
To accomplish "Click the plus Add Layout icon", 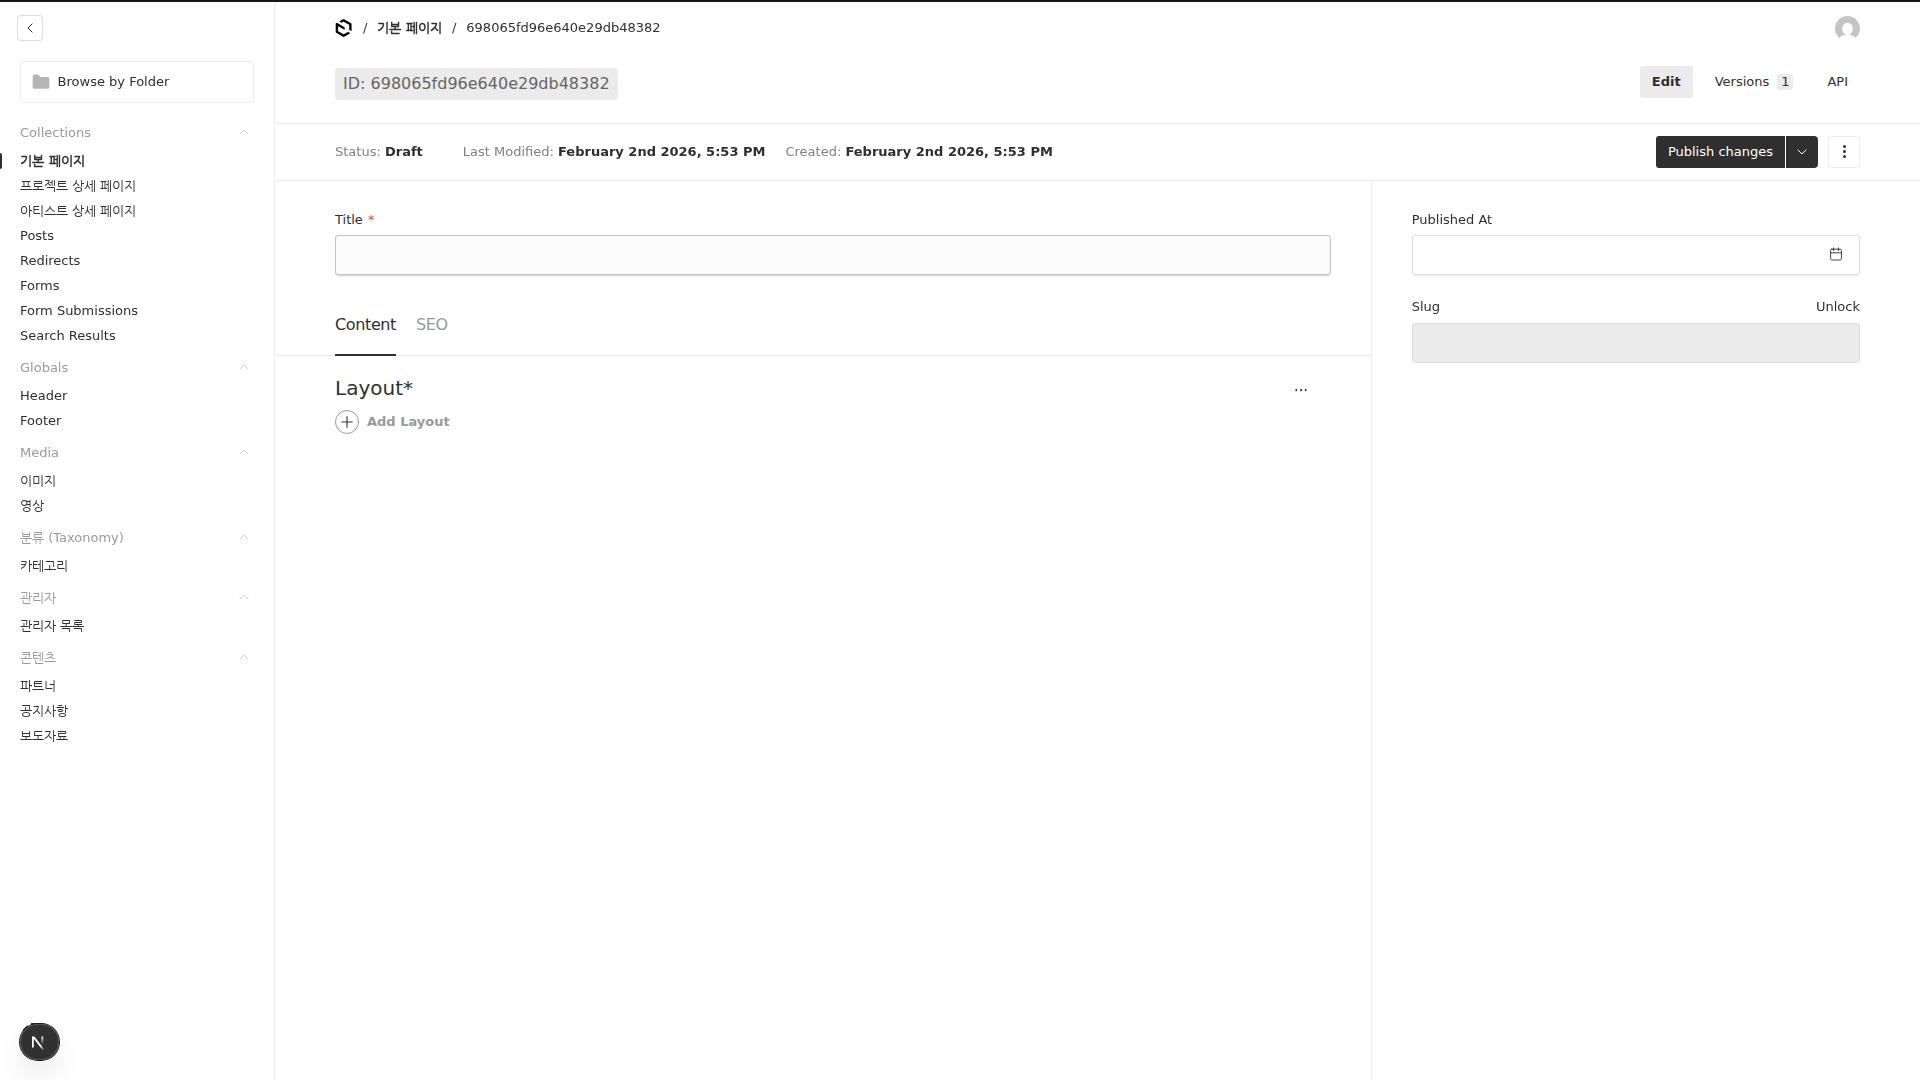I will coord(347,422).
